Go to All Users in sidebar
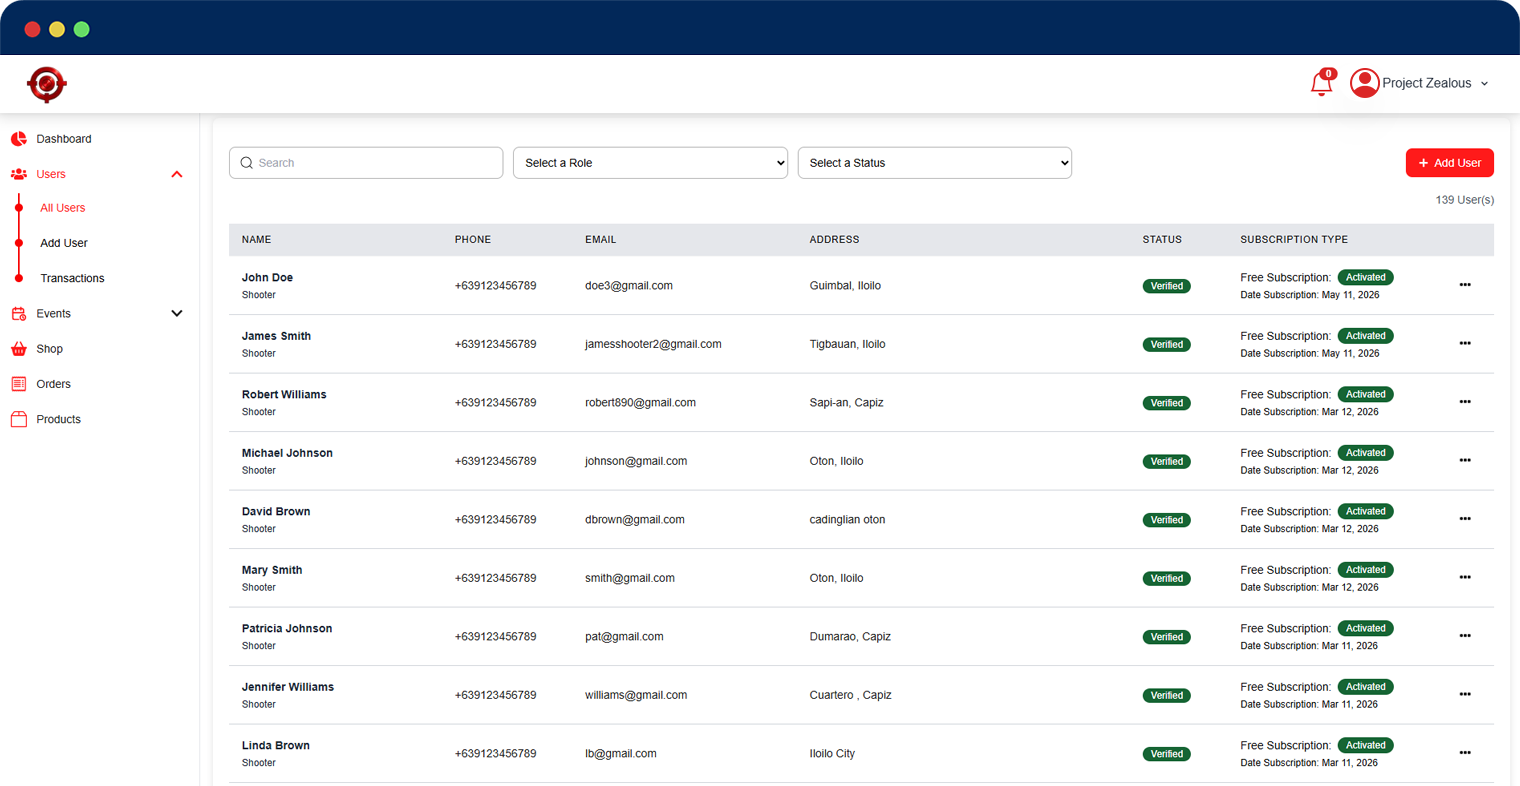1520x786 pixels. click(x=63, y=208)
